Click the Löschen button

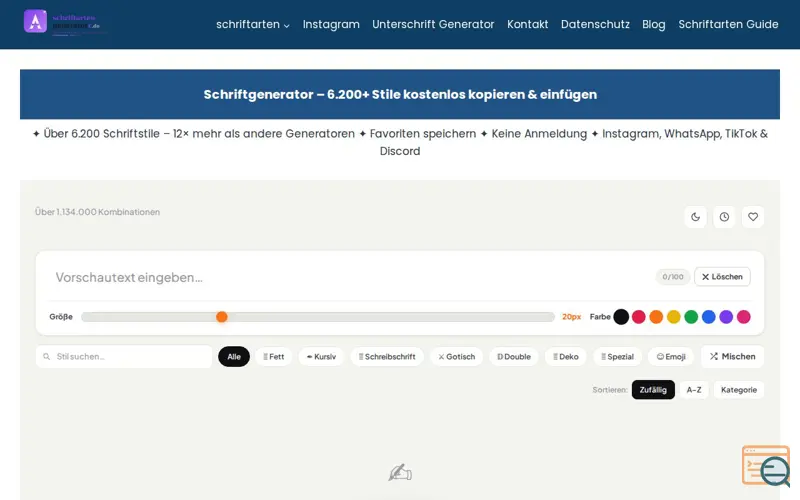pyautogui.click(x=722, y=277)
